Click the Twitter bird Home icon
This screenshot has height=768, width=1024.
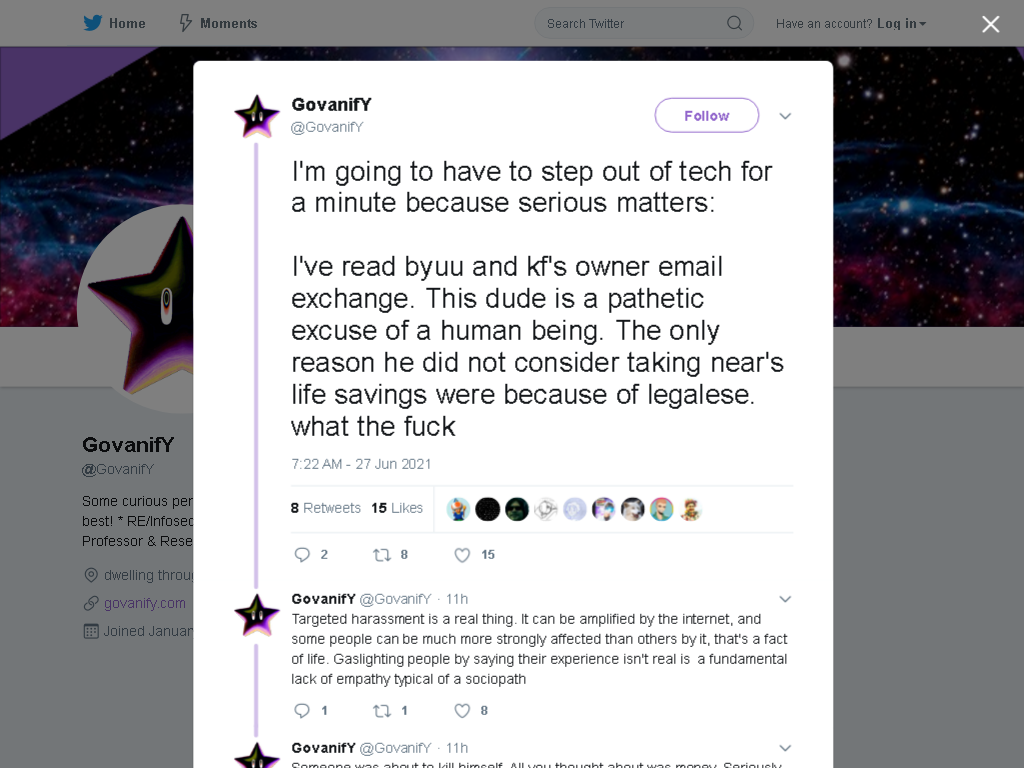[x=93, y=23]
